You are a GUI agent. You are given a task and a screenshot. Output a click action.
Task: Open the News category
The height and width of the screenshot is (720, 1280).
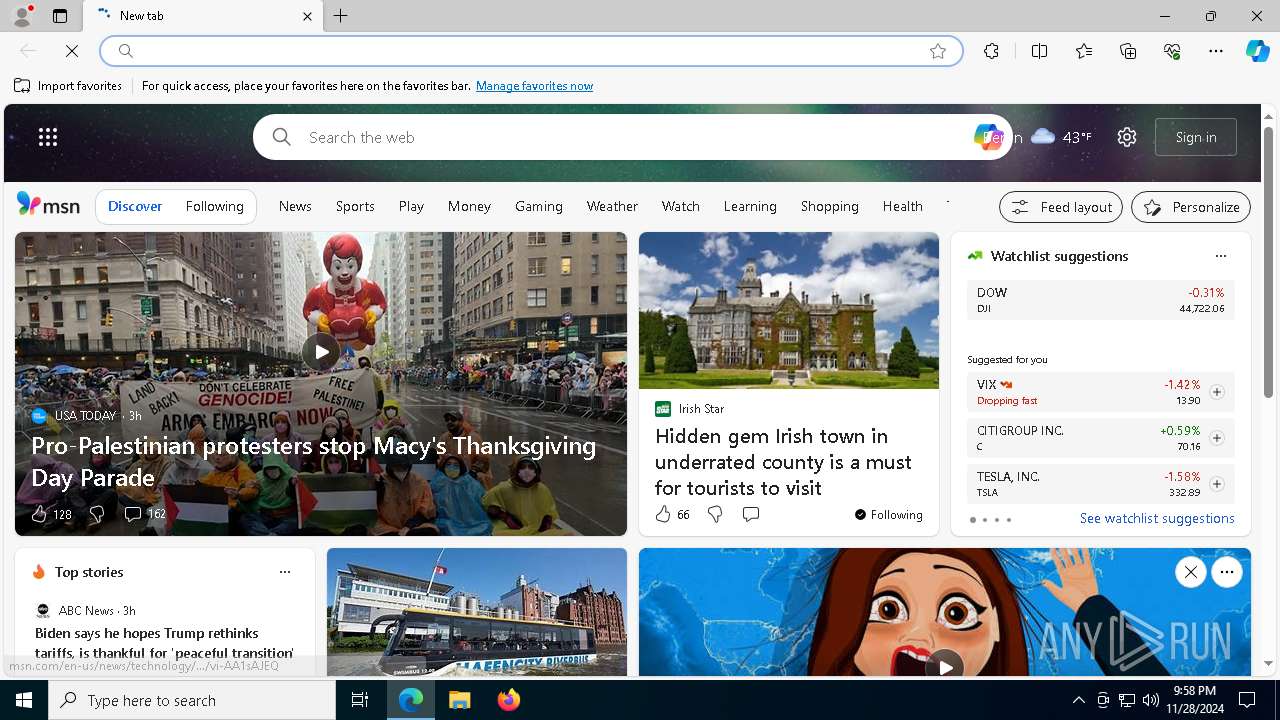point(295,206)
